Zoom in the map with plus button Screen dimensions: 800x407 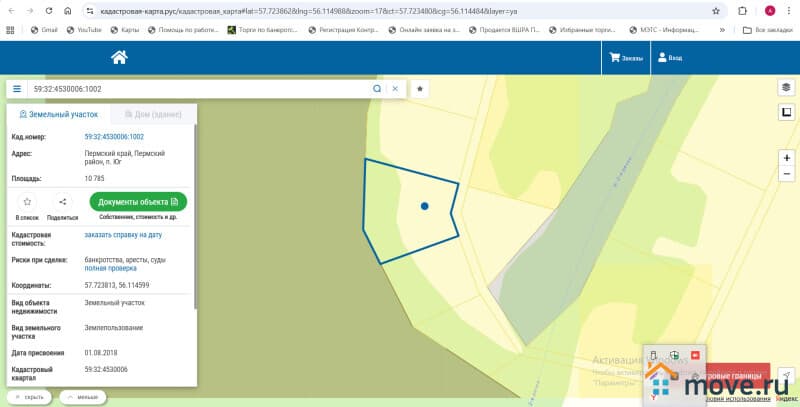(786, 158)
